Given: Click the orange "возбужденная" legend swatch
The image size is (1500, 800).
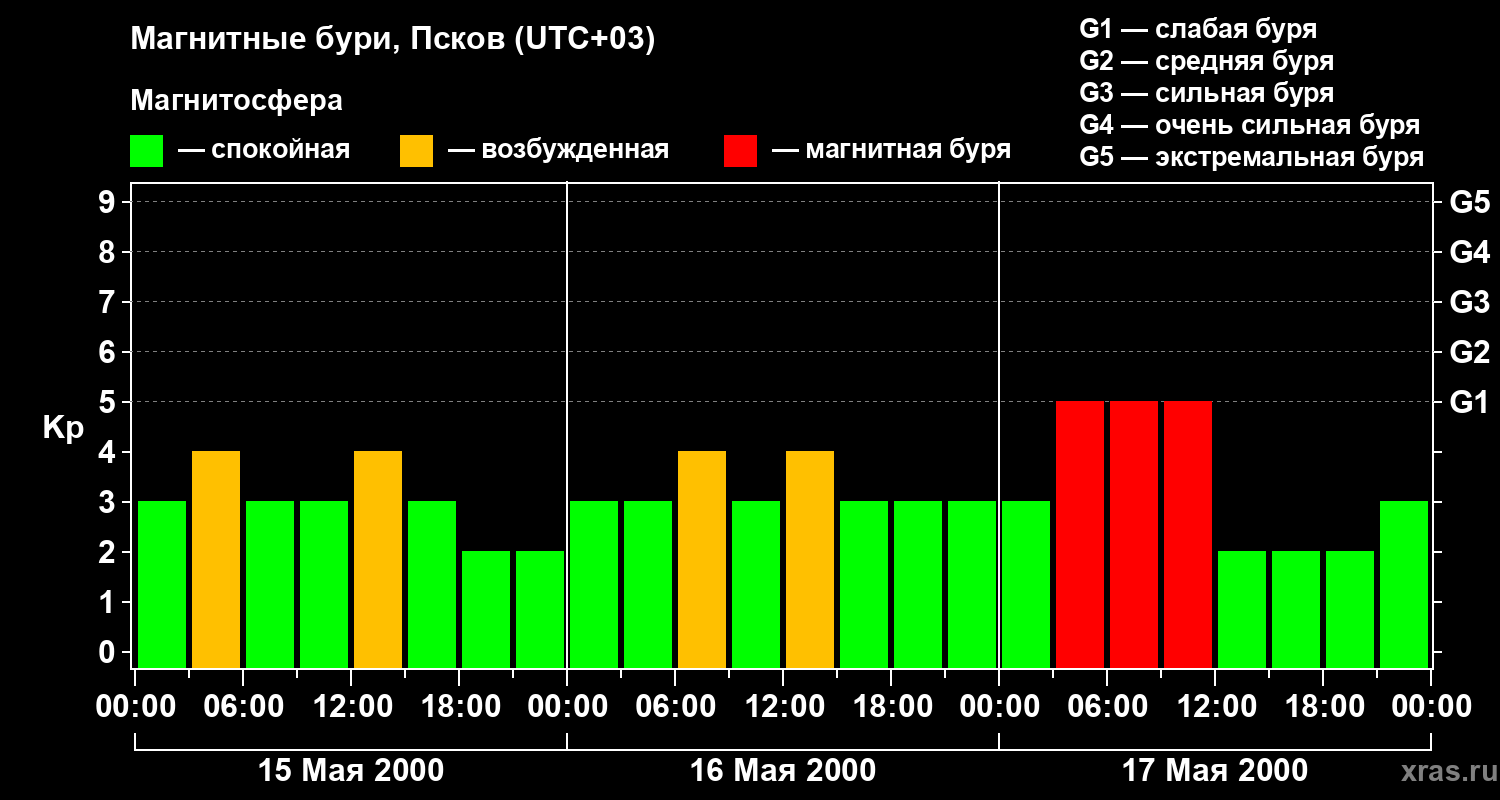Looking at the screenshot, I should [x=416, y=151].
